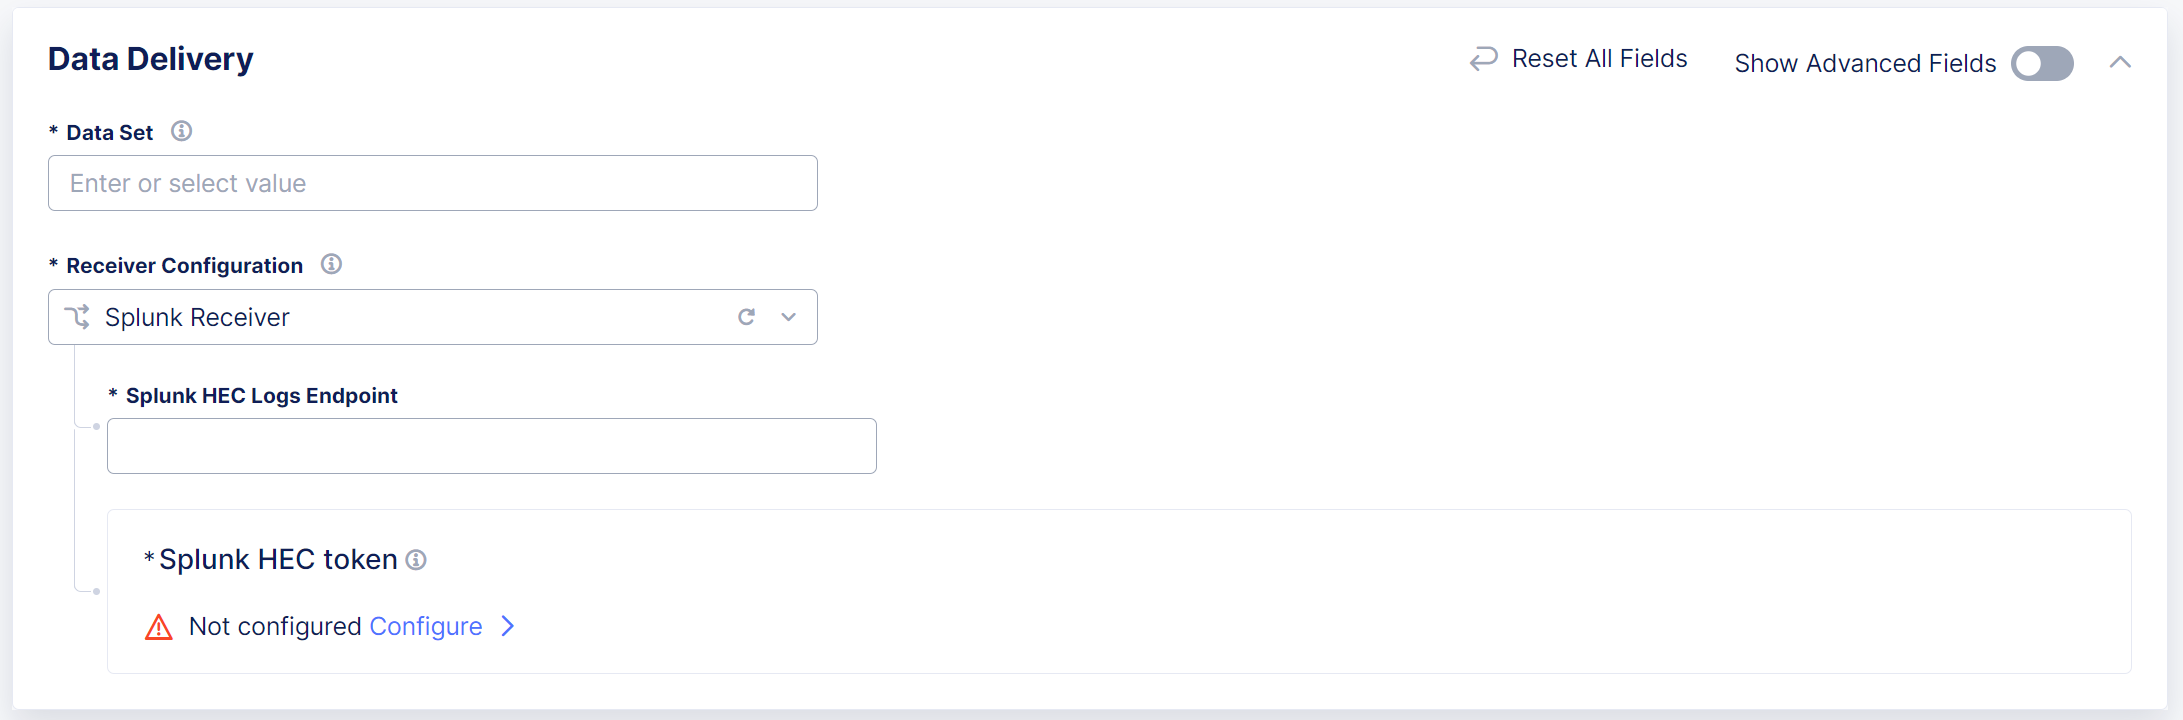Screen dimensions: 2183x720
Task: Select the Splunk Receiver entry
Action: tap(197, 316)
